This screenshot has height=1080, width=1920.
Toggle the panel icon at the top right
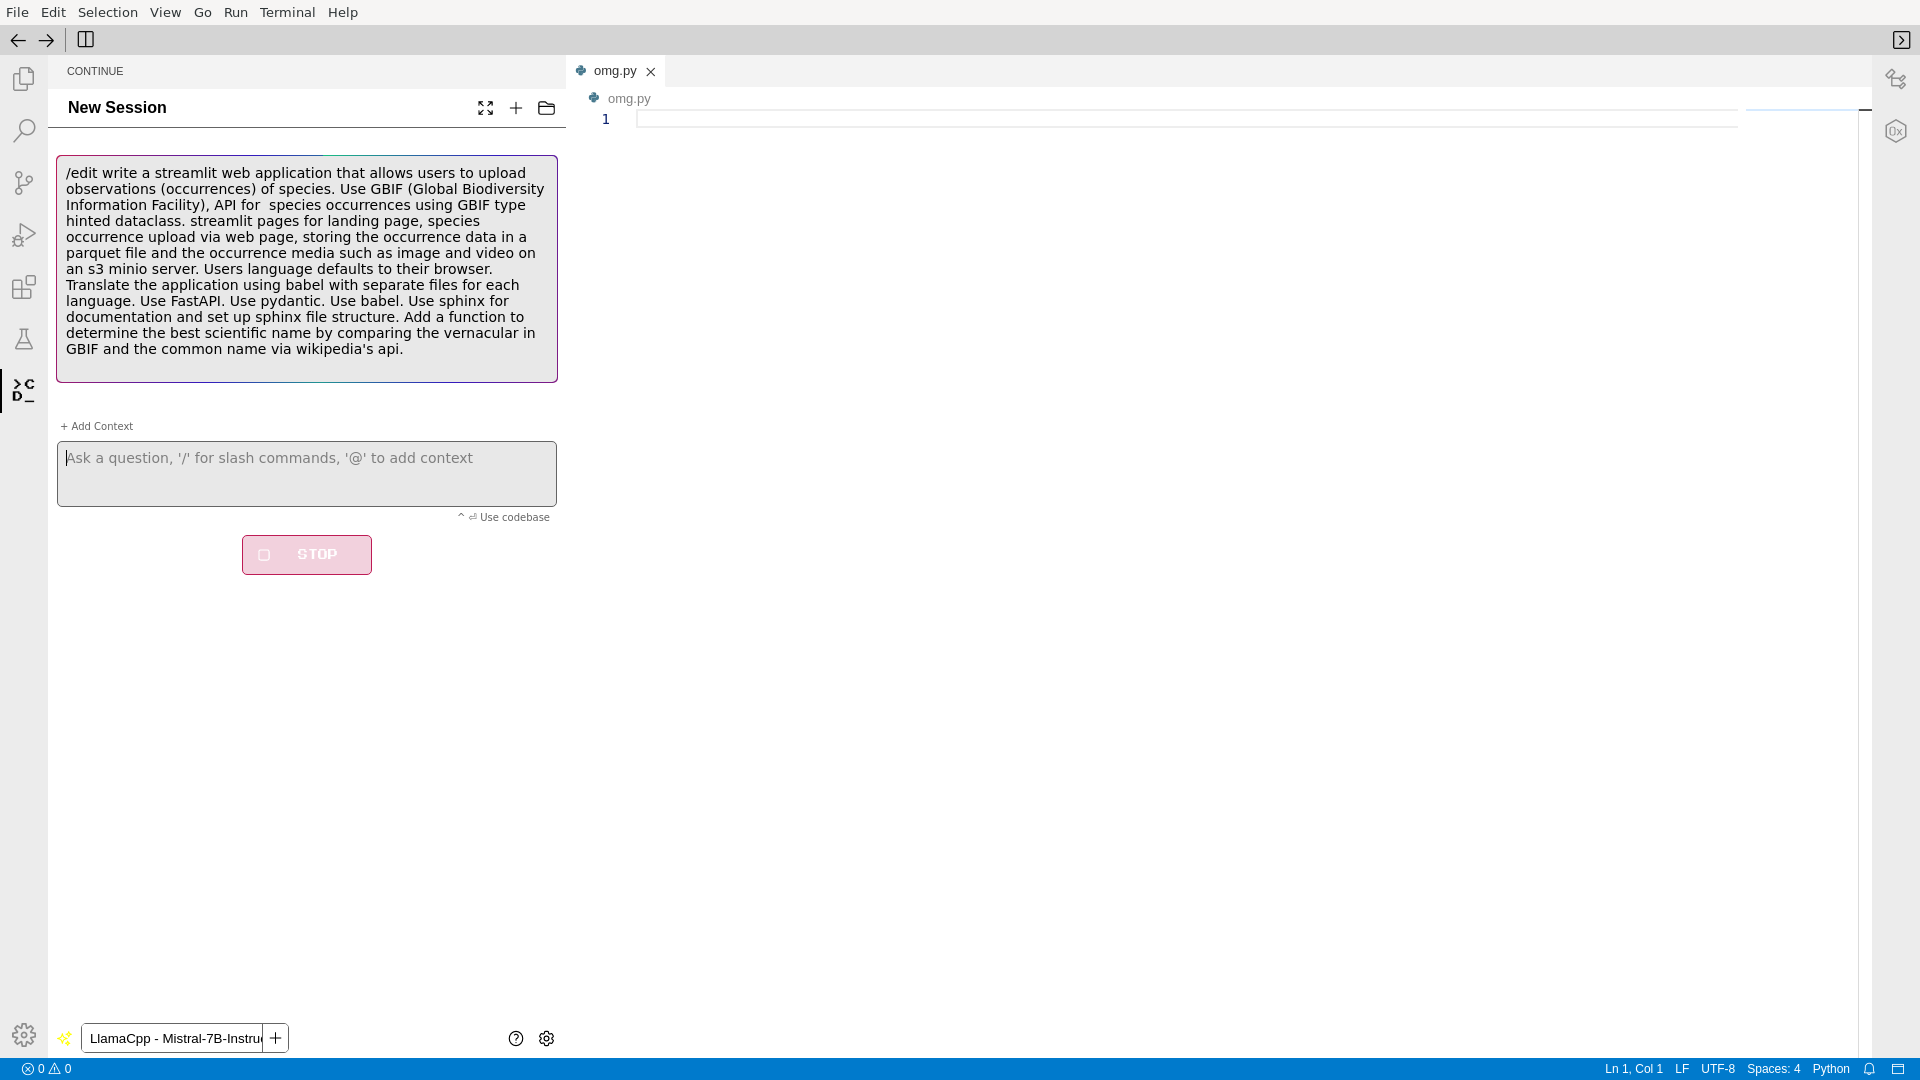[x=1901, y=40]
